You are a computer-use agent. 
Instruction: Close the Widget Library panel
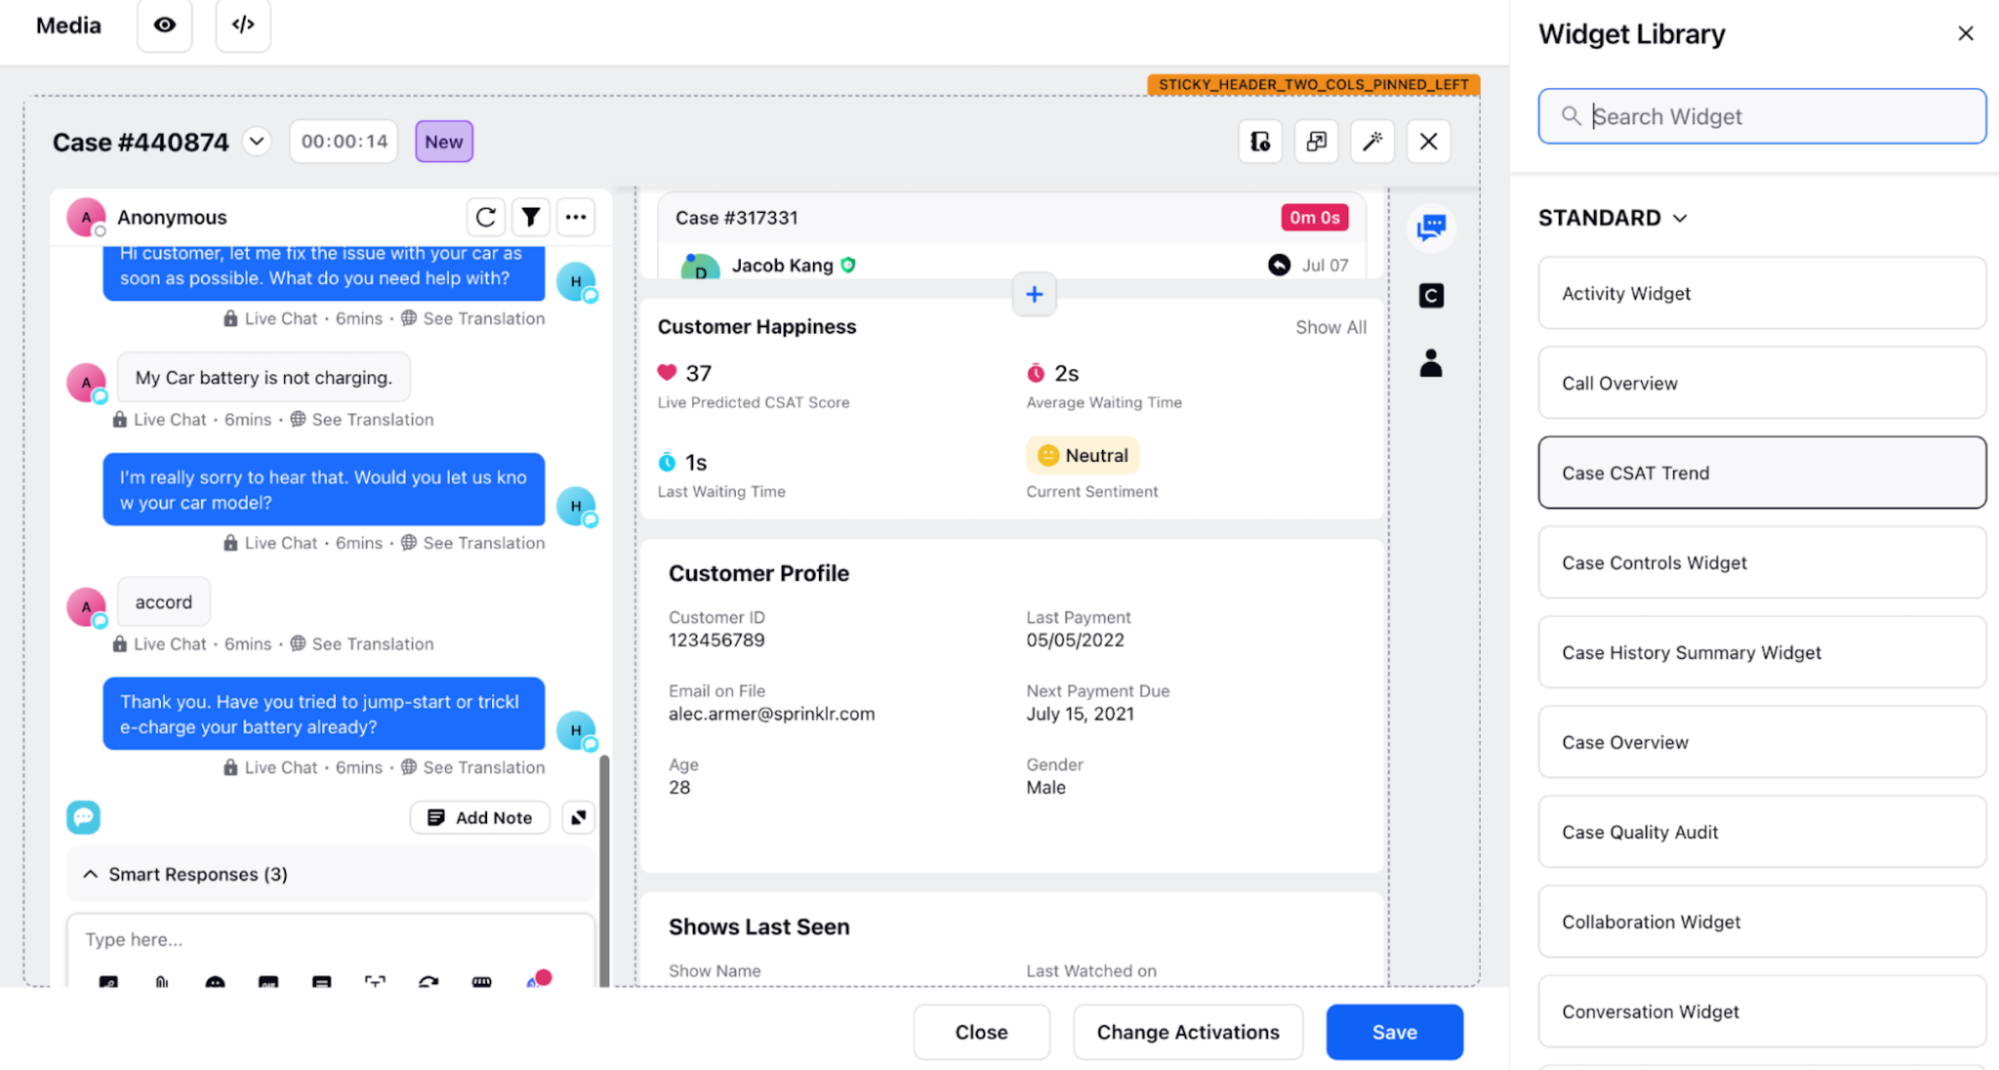click(1965, 34)
